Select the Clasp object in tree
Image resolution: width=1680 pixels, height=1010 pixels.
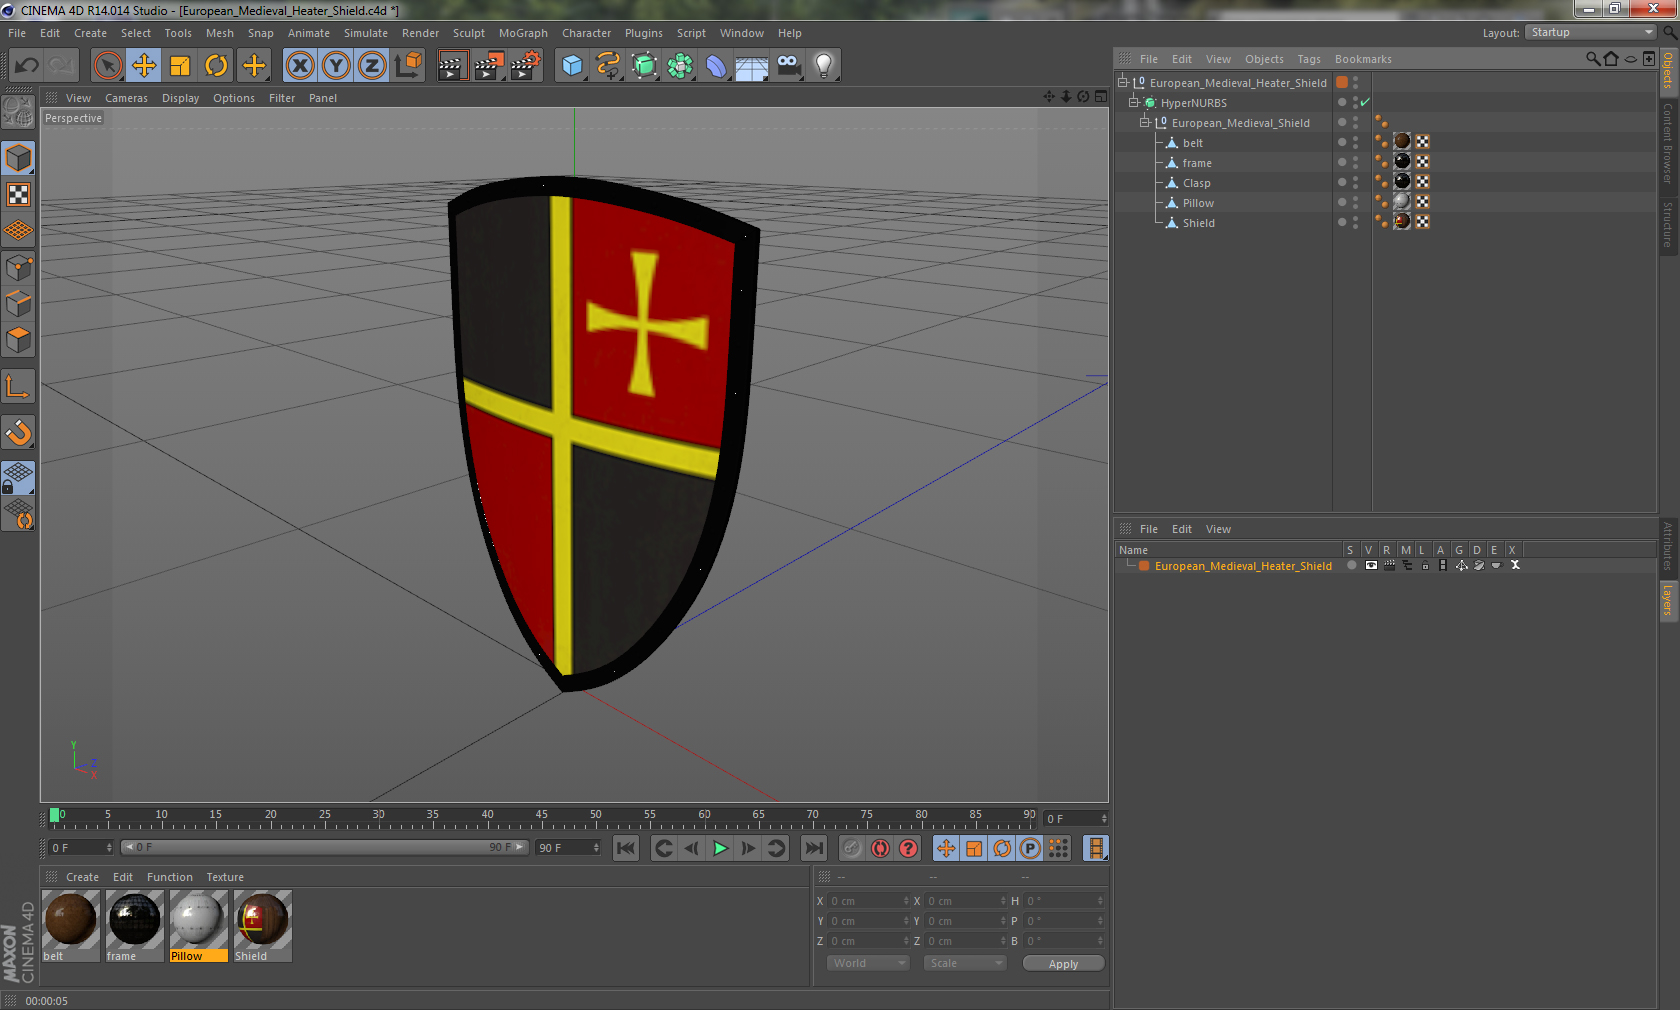1196,183
